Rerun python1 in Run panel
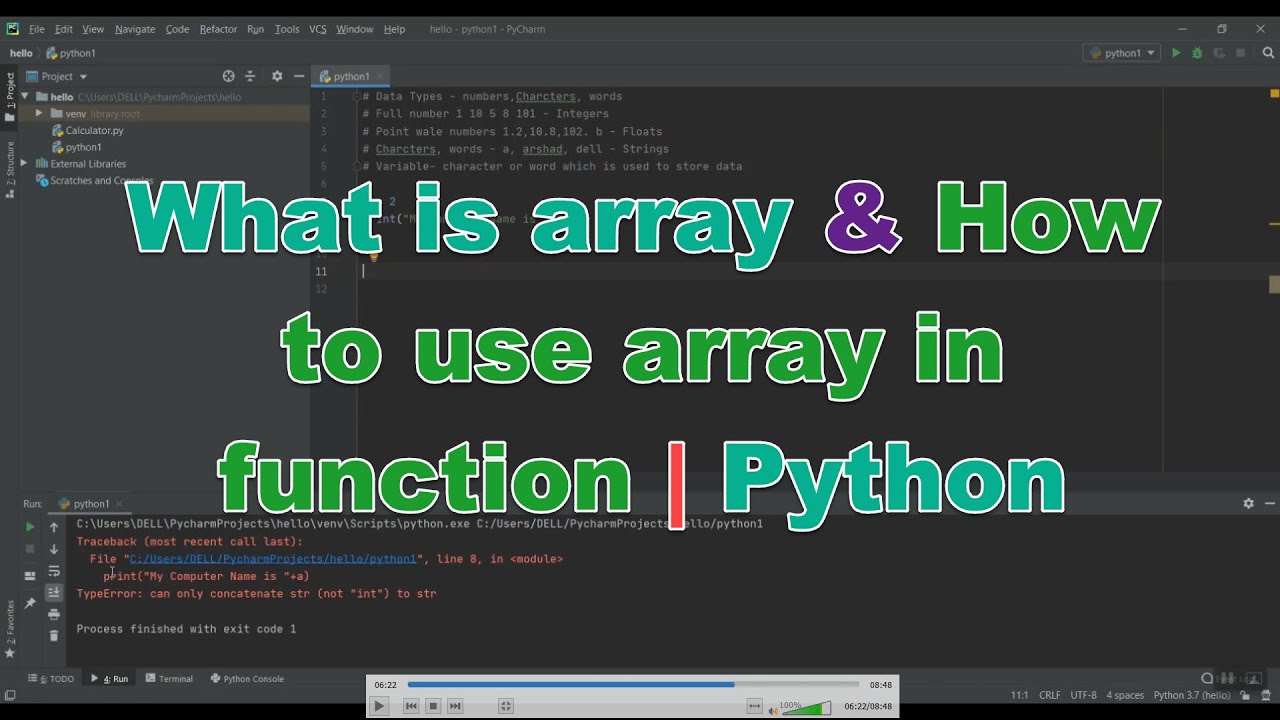The image size is (1280, 720). tap(30, 526)
